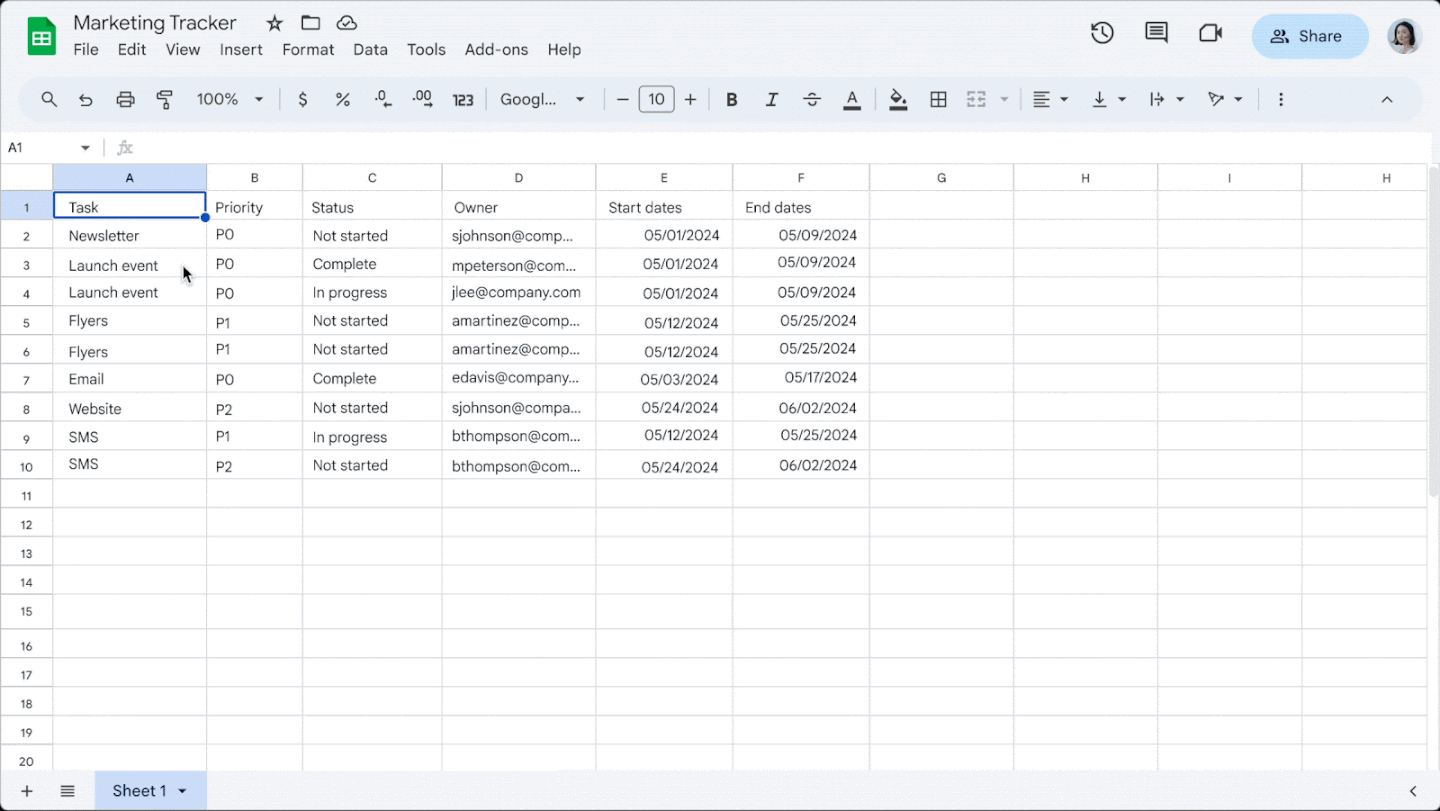Screen dimensions: 1440x811
Task: Click the Undo icon in toolbar
Action: coord(86,99)
